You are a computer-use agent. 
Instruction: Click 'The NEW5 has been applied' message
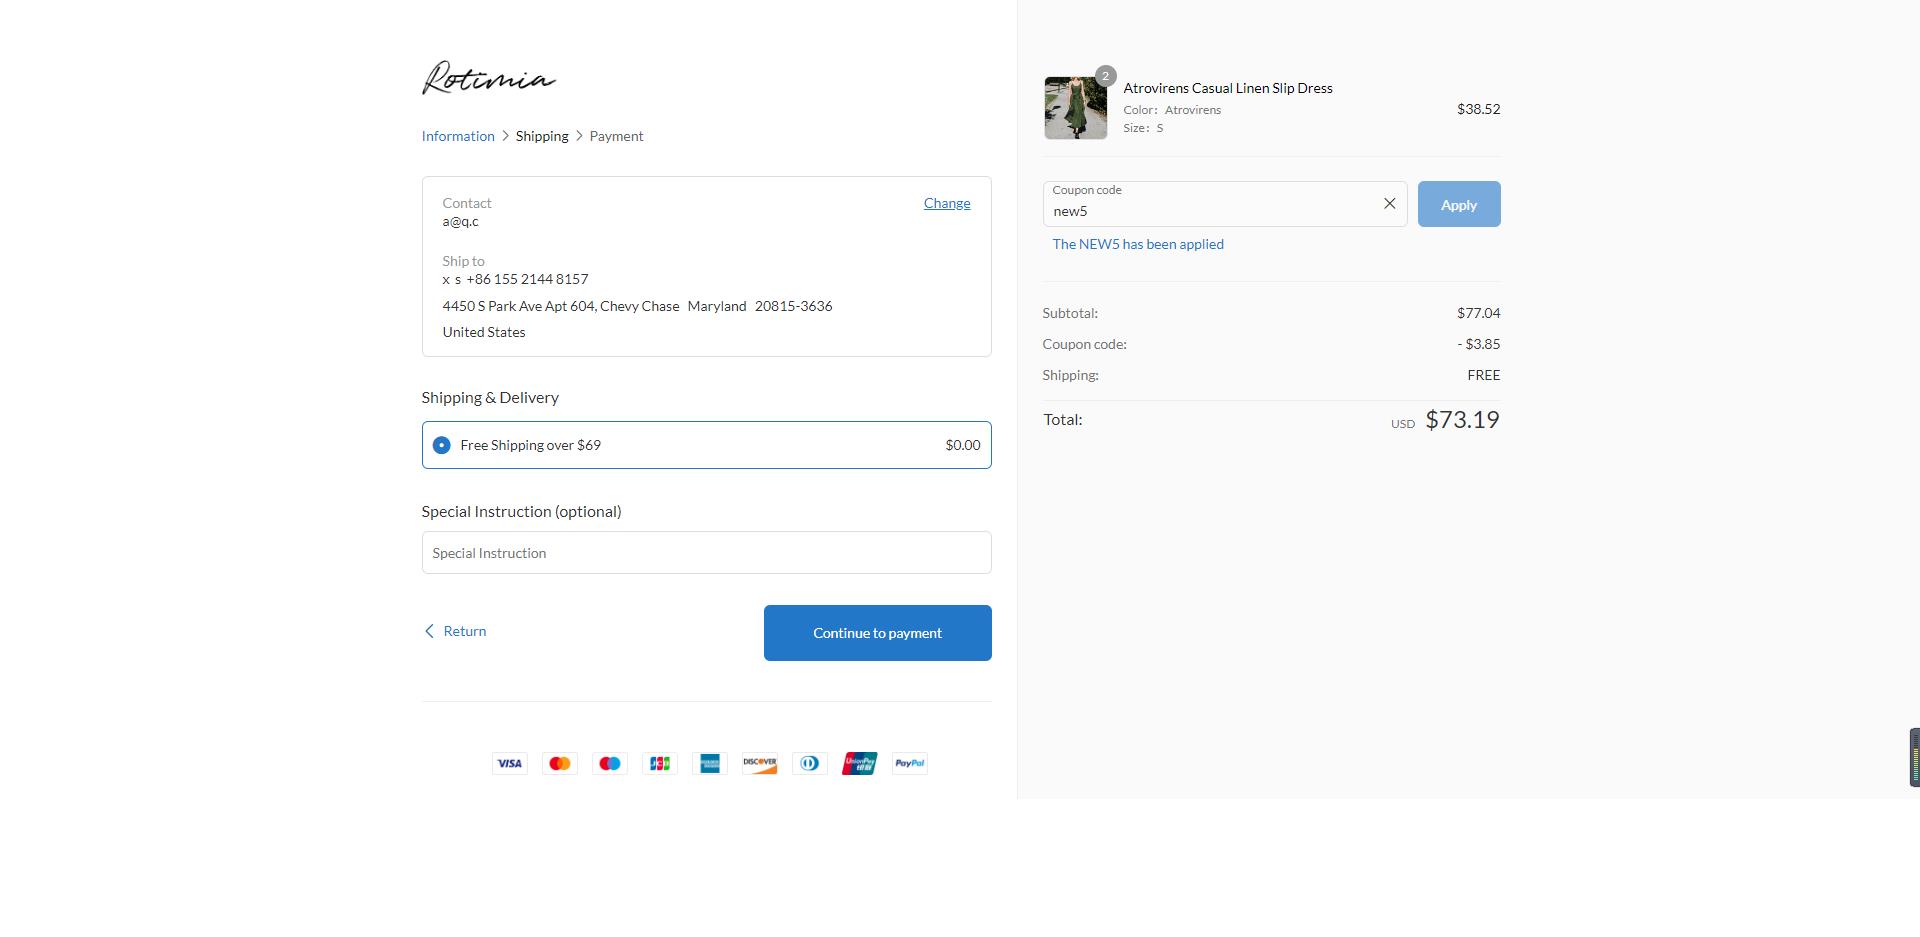click(x=1138, y=244)
